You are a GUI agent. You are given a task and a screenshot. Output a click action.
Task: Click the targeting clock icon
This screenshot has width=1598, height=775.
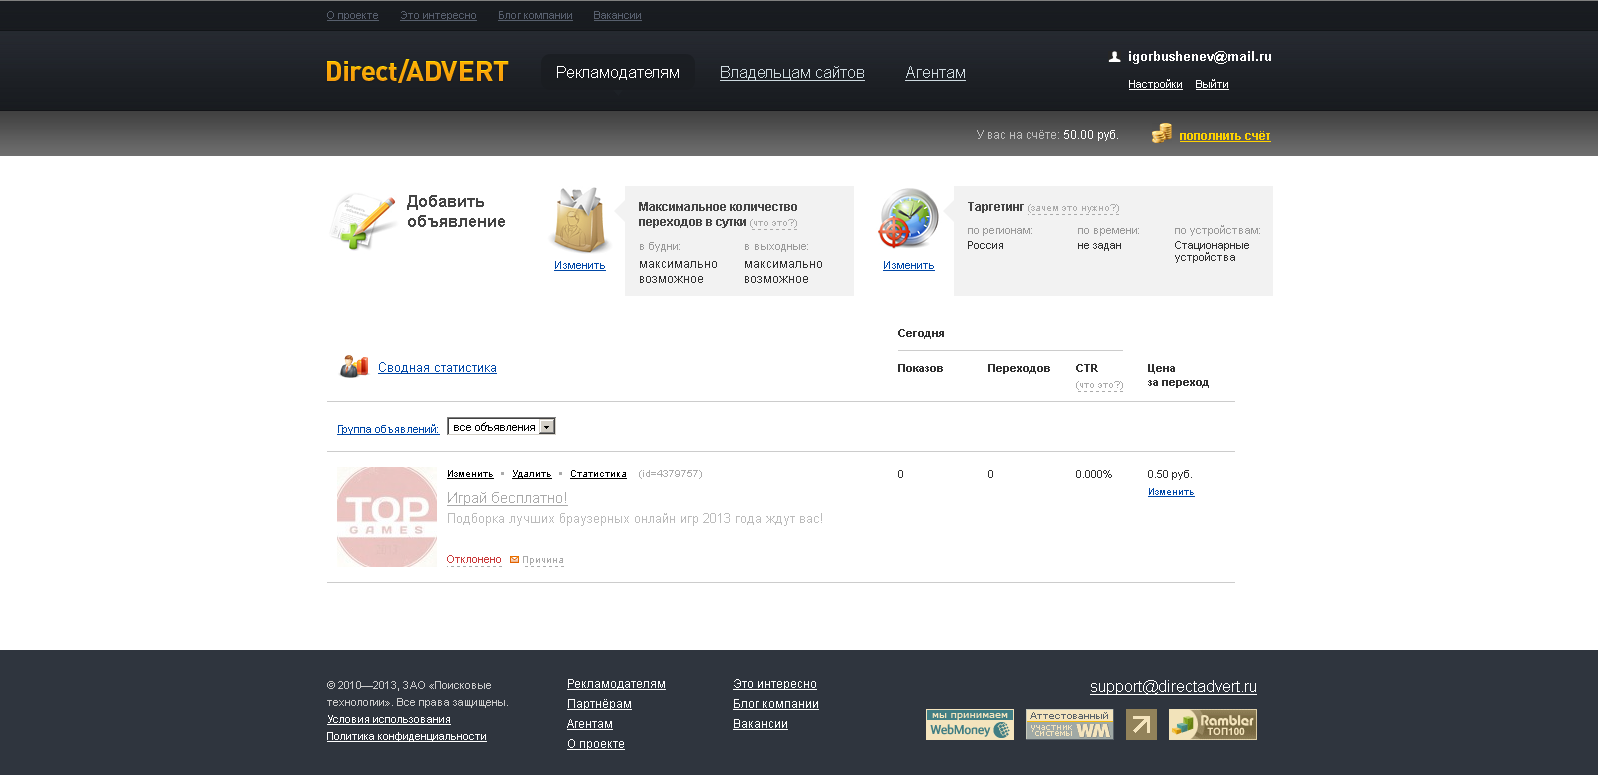coord(908,219)
